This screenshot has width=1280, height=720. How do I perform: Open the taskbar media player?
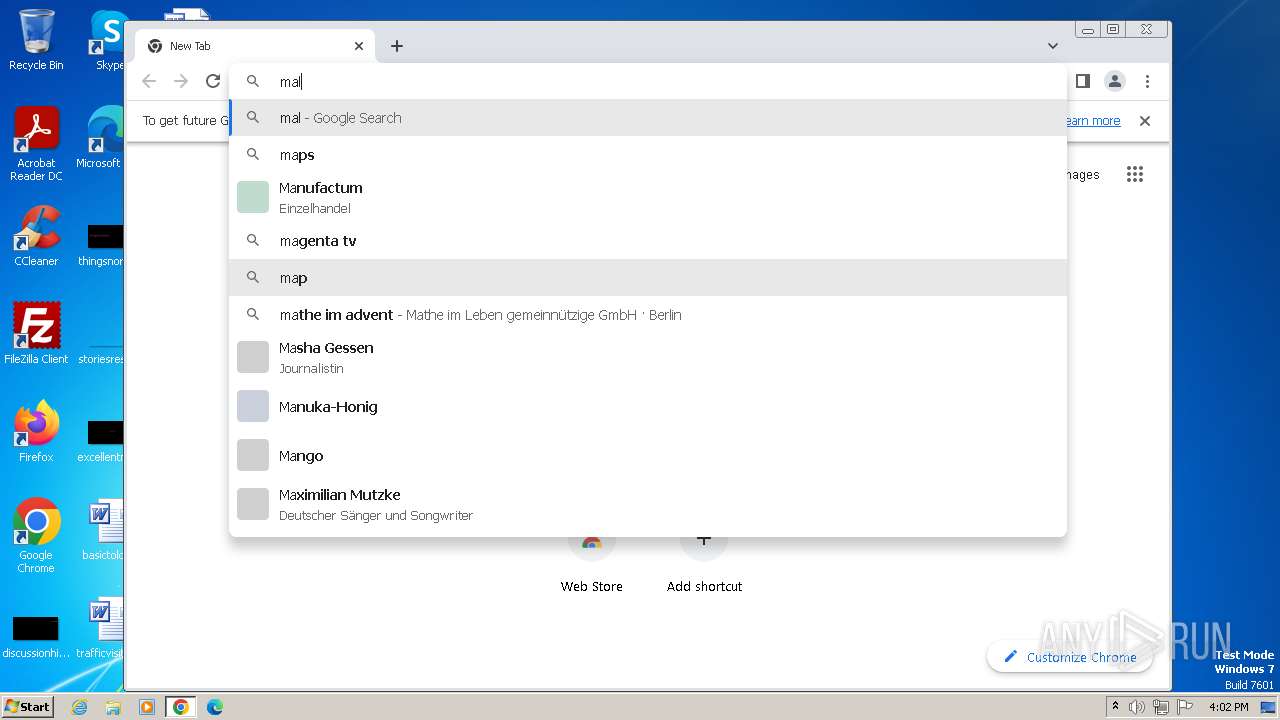147,707
